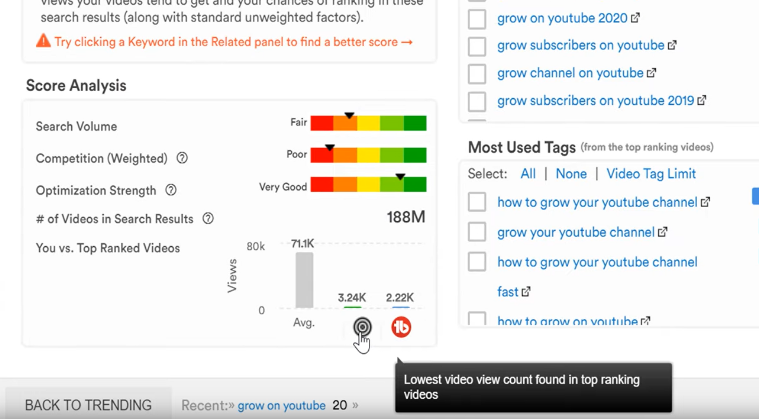Image resolution: width=759 pixels, height=419 pixels.
Task: Click the Video Tag Limit selection option
Action: [651, 174]
